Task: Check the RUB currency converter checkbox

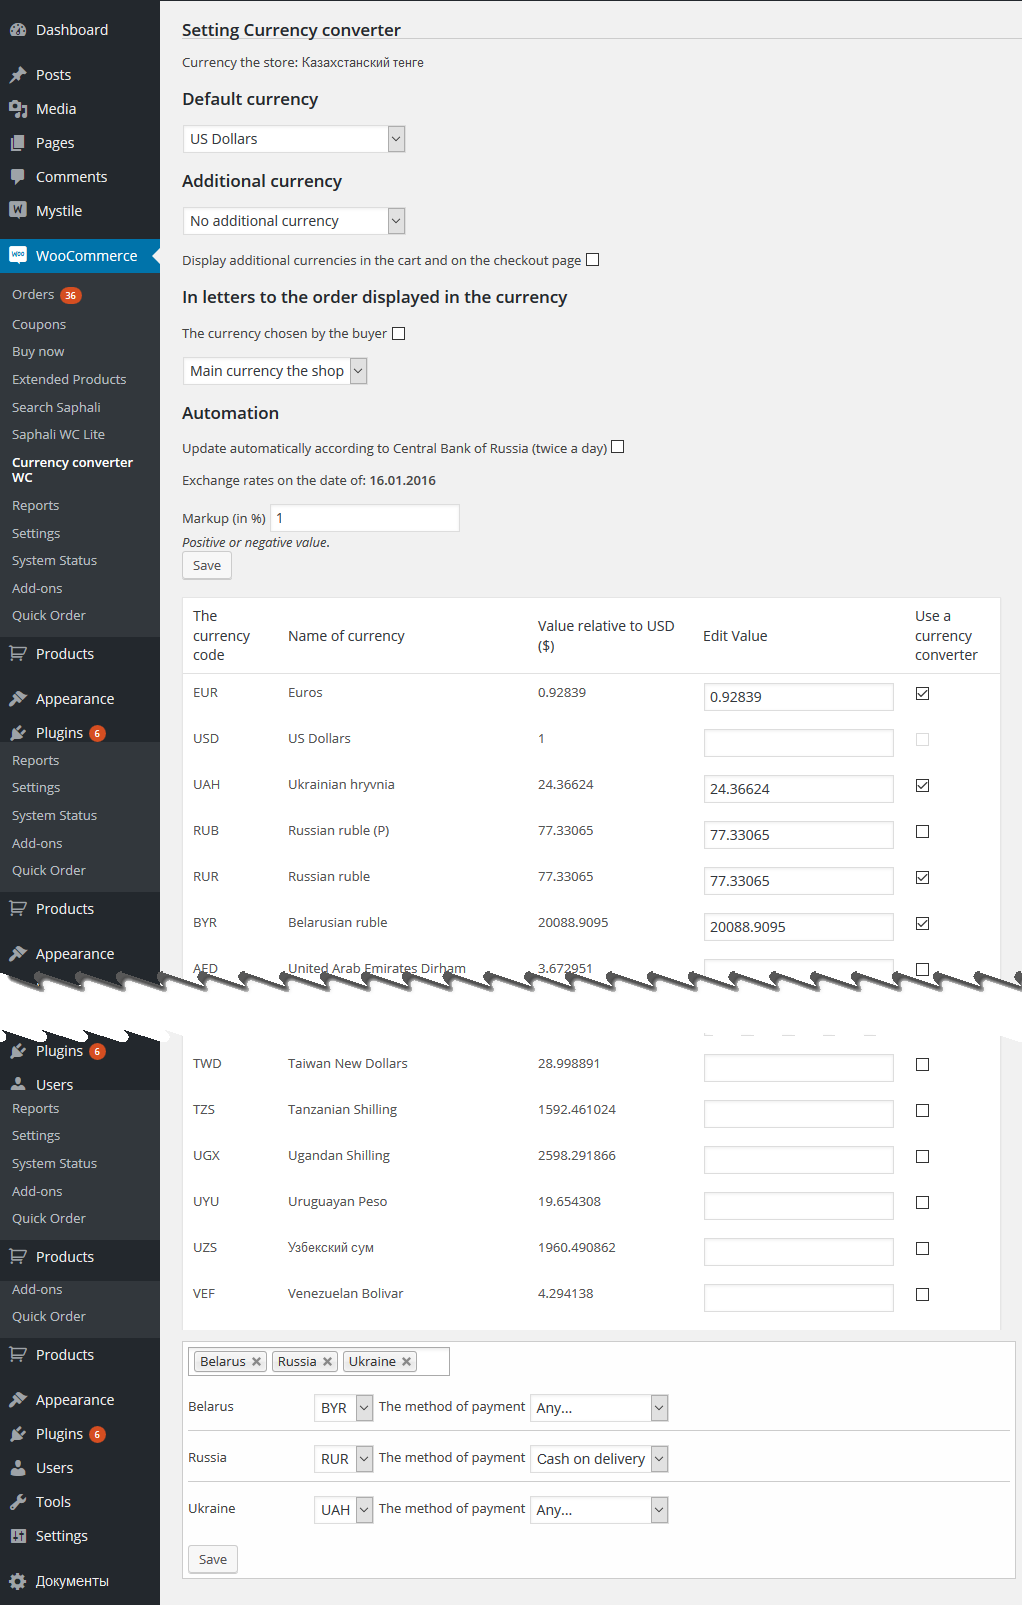Action: (x=923, y=832)
